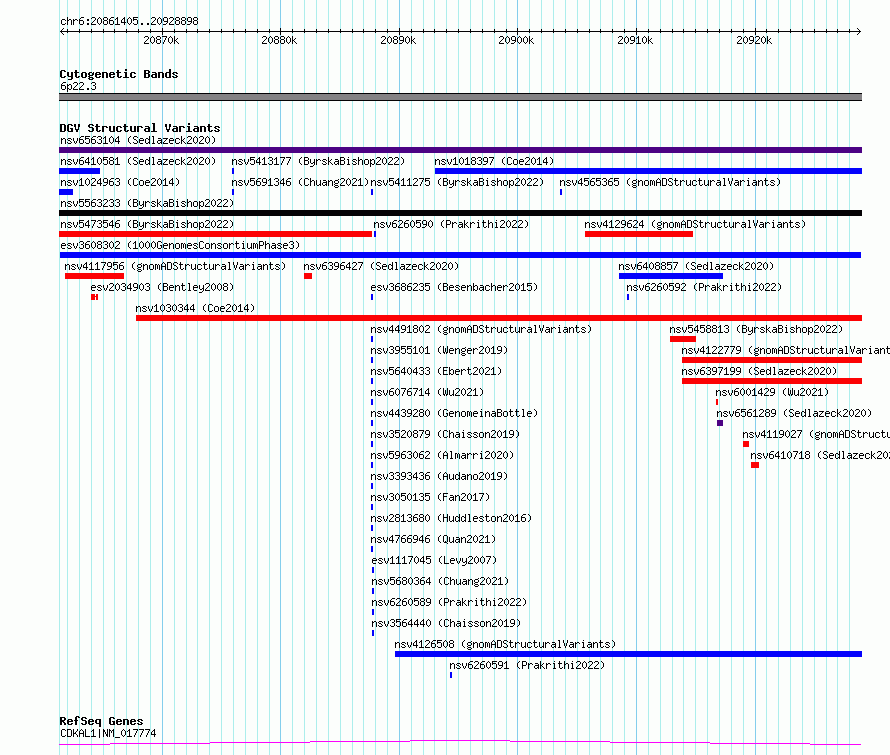Open nsv6260590 (Prakrithi2022) label
This screenshot has height=755, width=890.
click(x=451, y=224)
